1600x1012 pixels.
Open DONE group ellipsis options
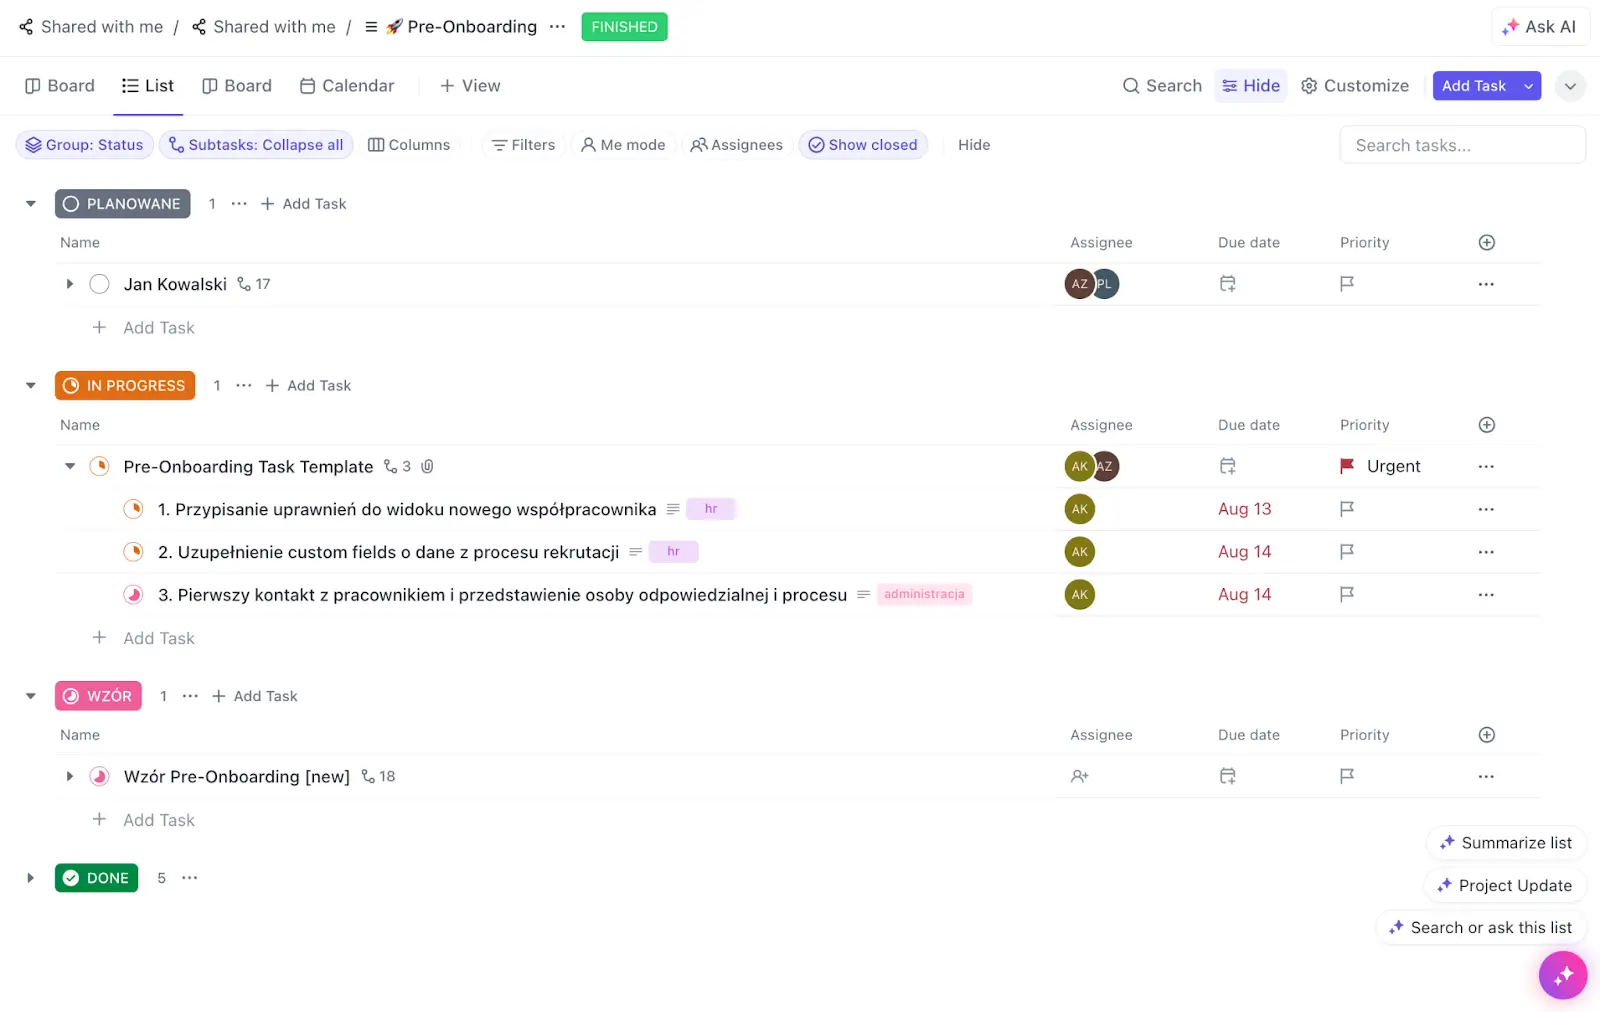pos(190,878)
